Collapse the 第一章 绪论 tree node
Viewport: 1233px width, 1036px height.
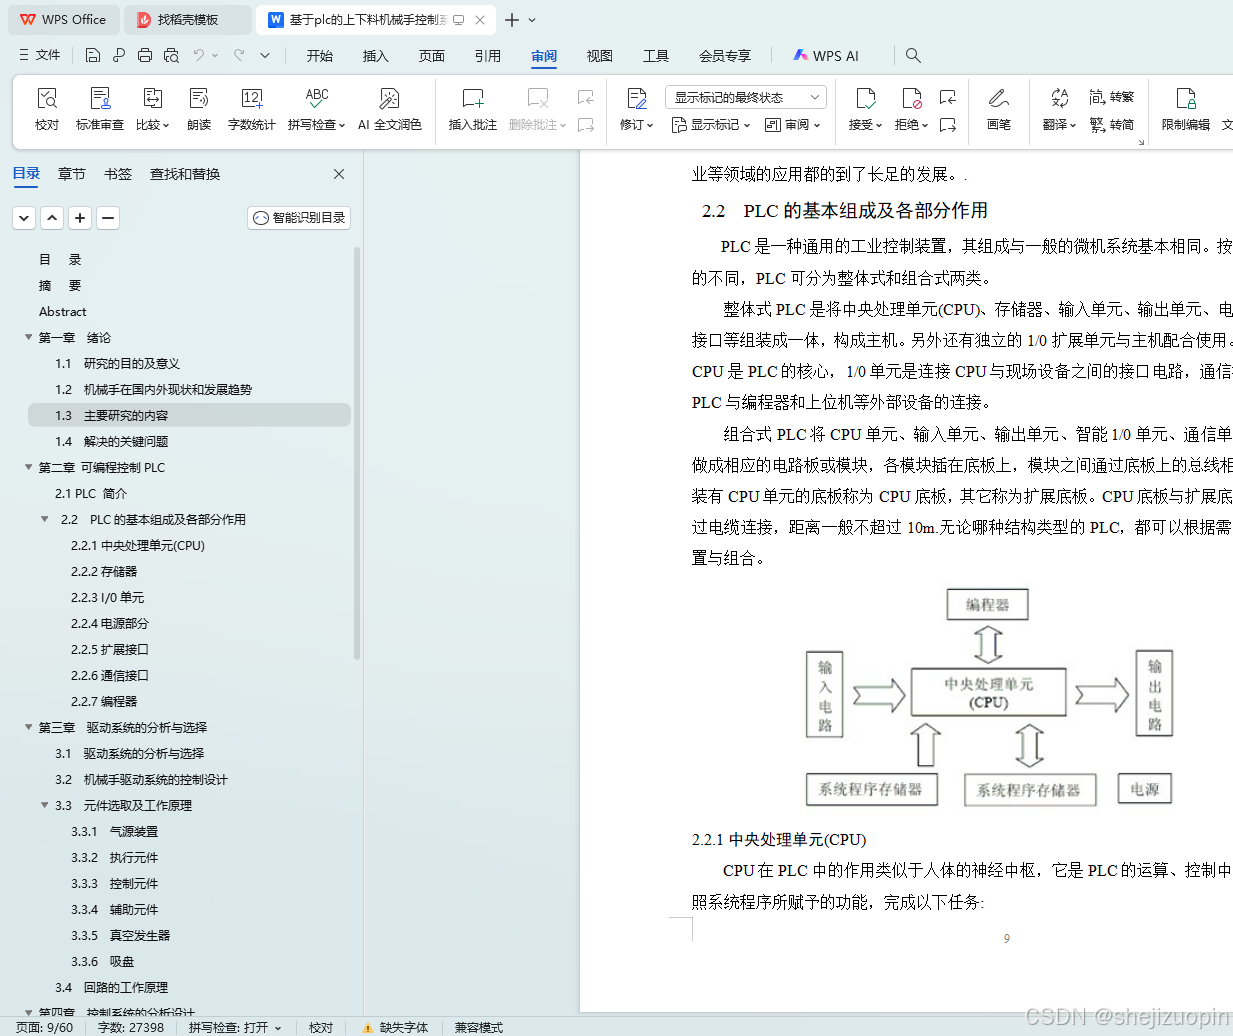pyautogui.click(x=29, y=337)
